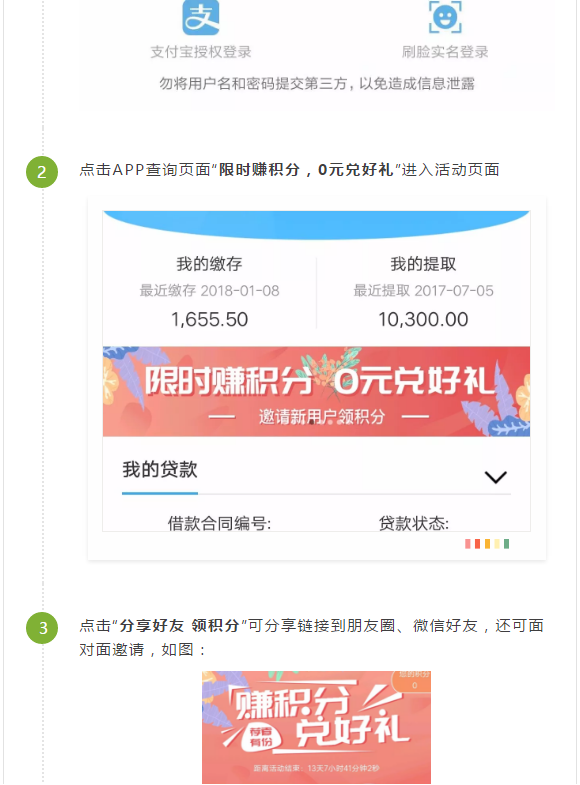Click 刷脸实名登录 label text
580x785 pixels.
point(445,52)
